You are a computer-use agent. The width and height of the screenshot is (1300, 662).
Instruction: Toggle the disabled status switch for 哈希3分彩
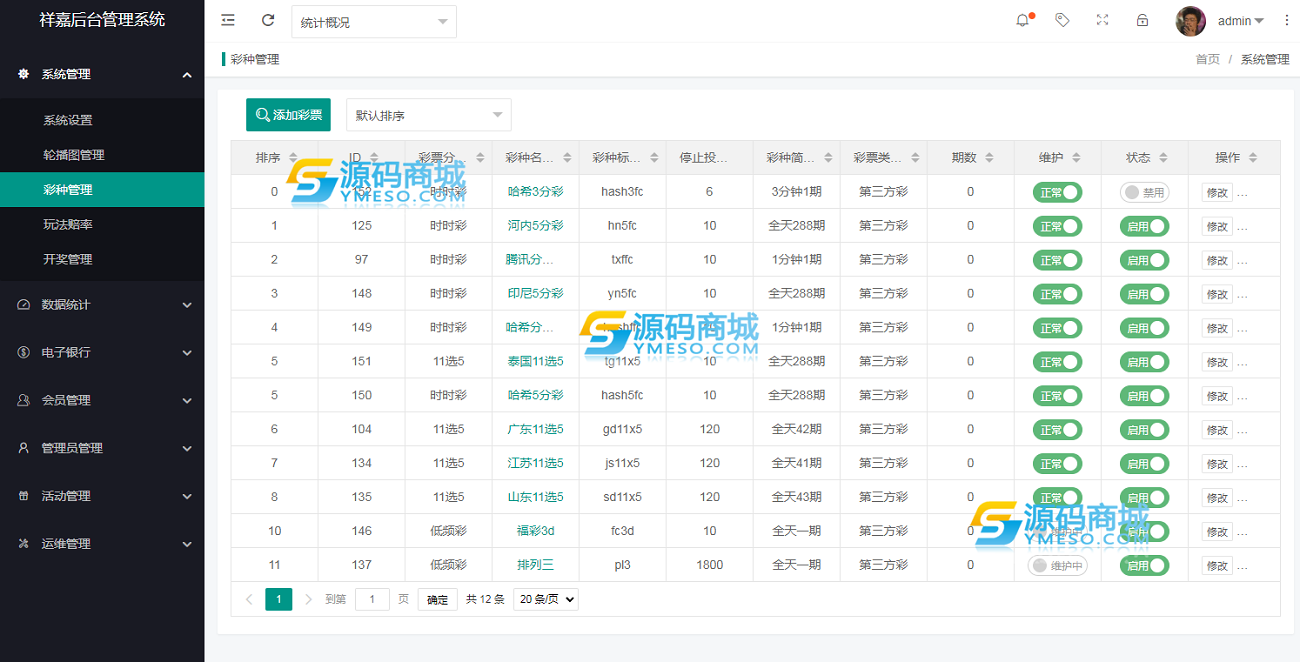1144,192
